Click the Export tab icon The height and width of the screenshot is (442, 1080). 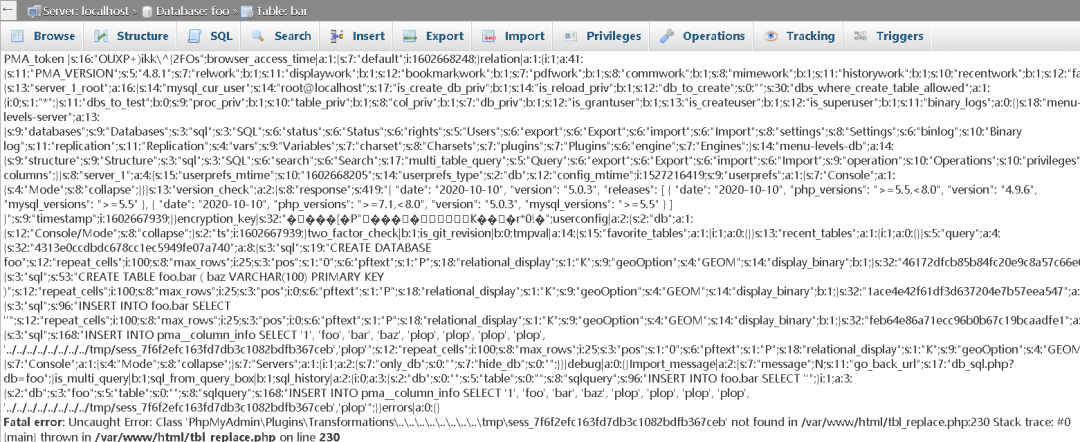point(410,36)
